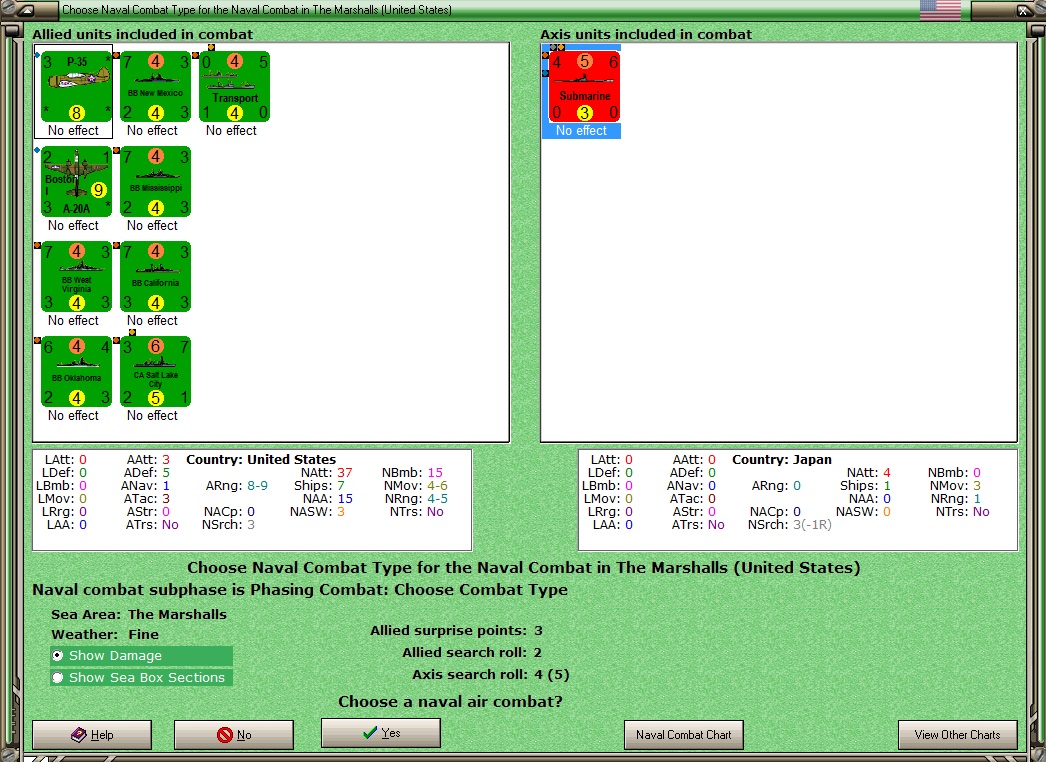Click View Other Charts button
This screenshot has height=762, width=1046.
[x=958, y=735]
